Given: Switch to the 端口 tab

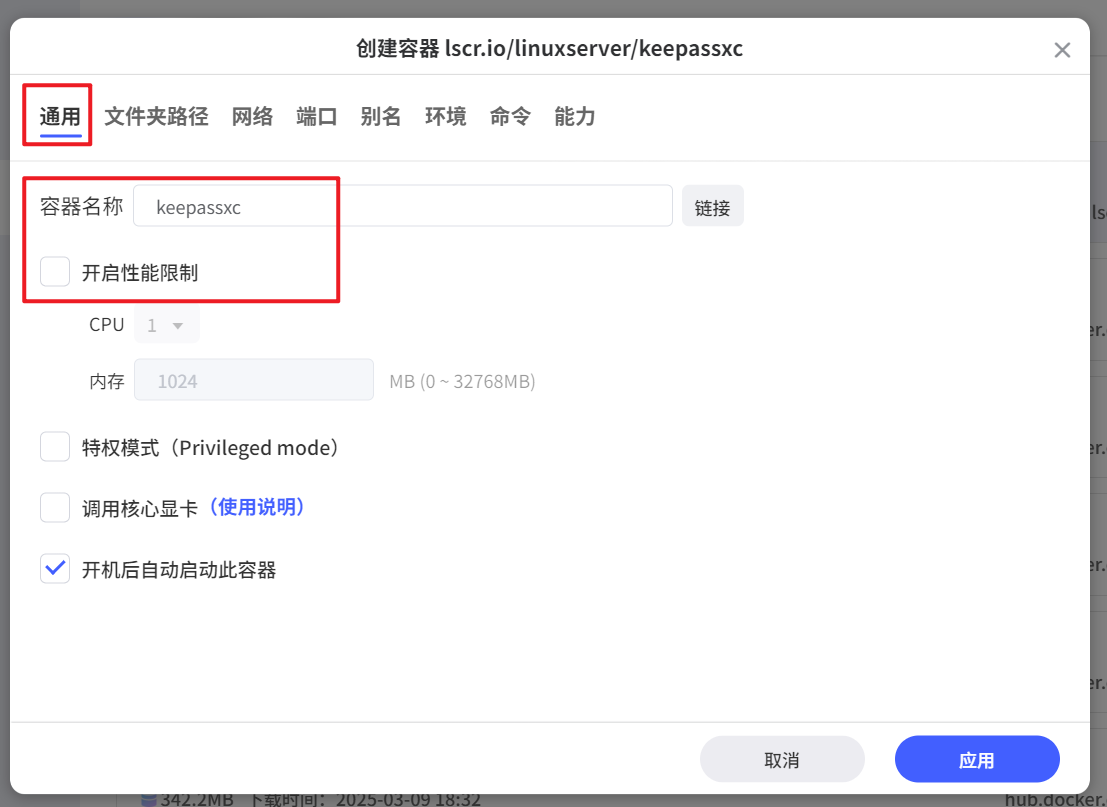Looking at the screenshot, I should click(x=316, y=116).
